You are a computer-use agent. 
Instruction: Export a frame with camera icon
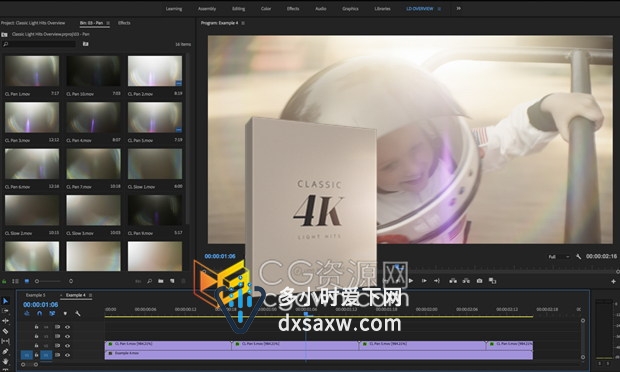[479, 281]
